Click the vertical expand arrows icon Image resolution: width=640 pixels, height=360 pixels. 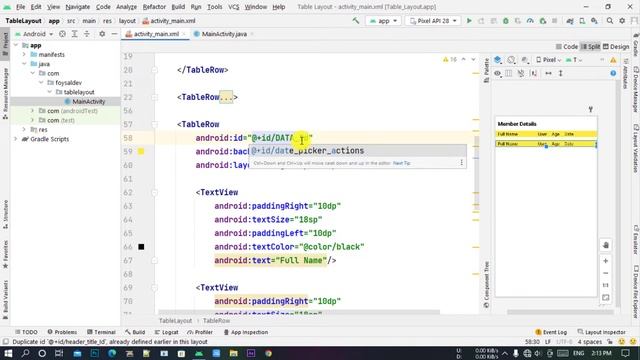[x=560, y=73]
